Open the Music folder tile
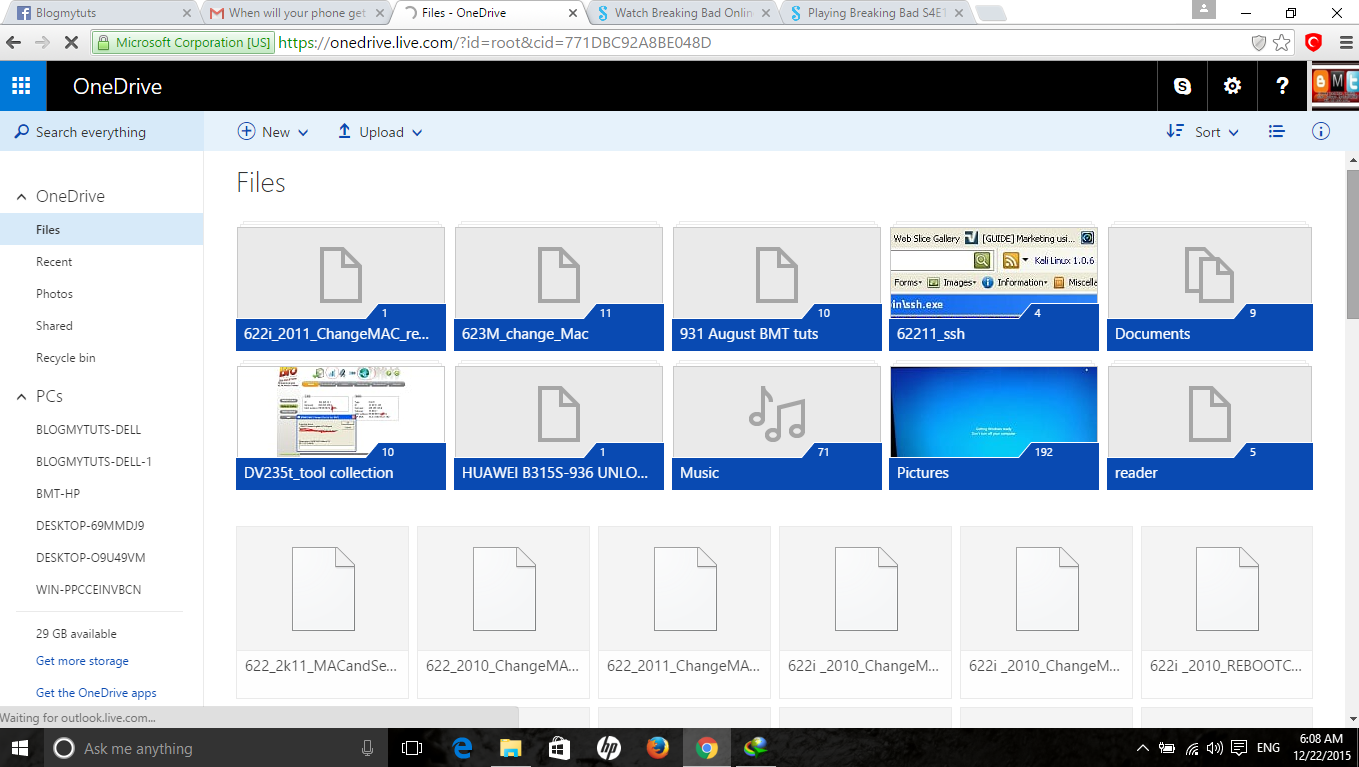The image size is (1359, 767). (777, 428)
